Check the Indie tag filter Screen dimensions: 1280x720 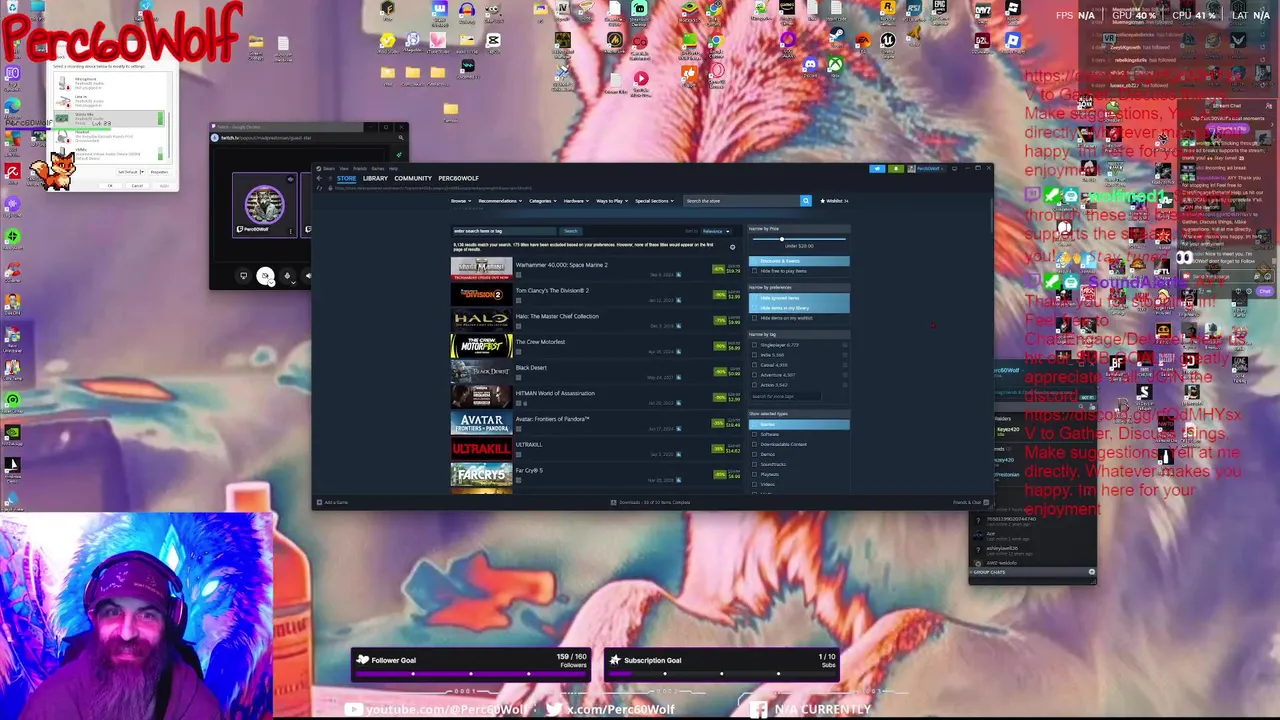pos(754,355)
